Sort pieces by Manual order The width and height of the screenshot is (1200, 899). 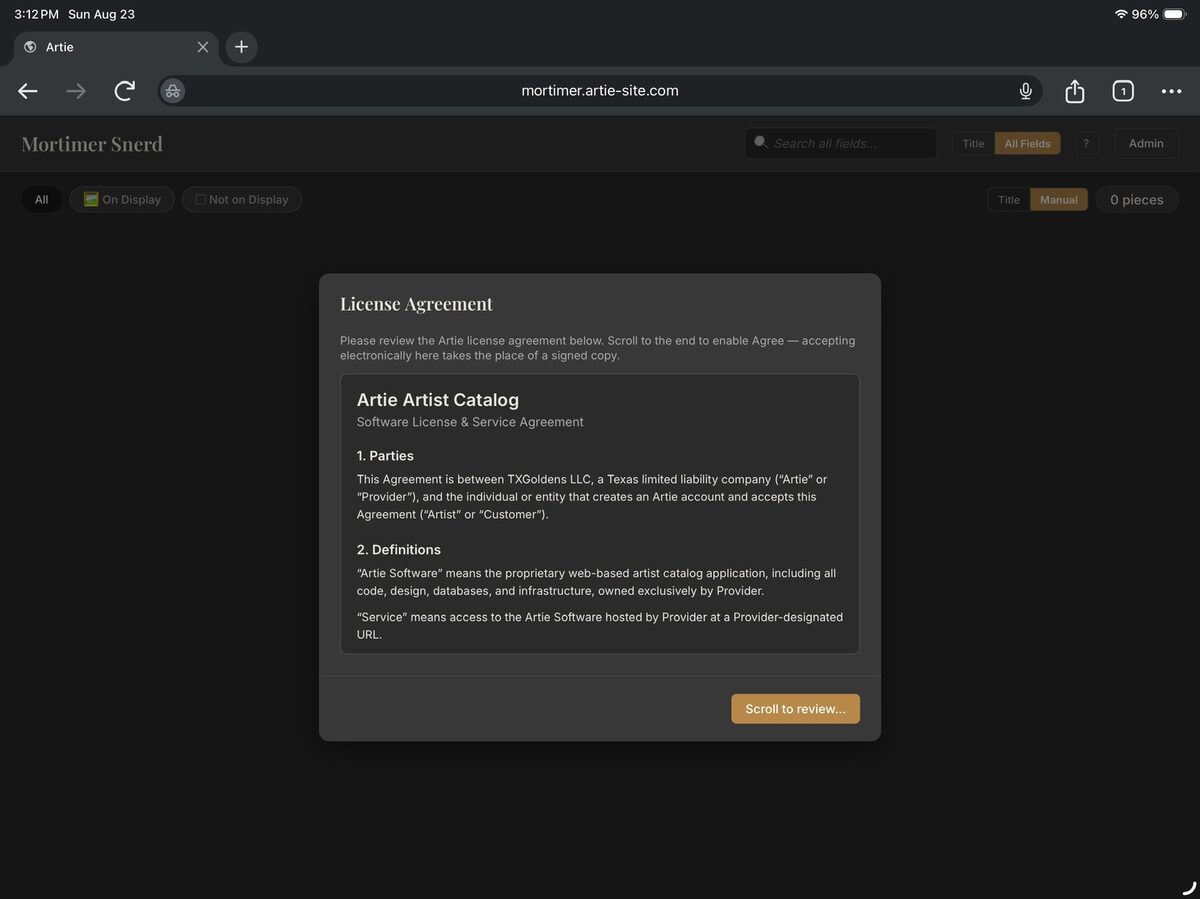pyautogui.click(x=1059, y=199)
